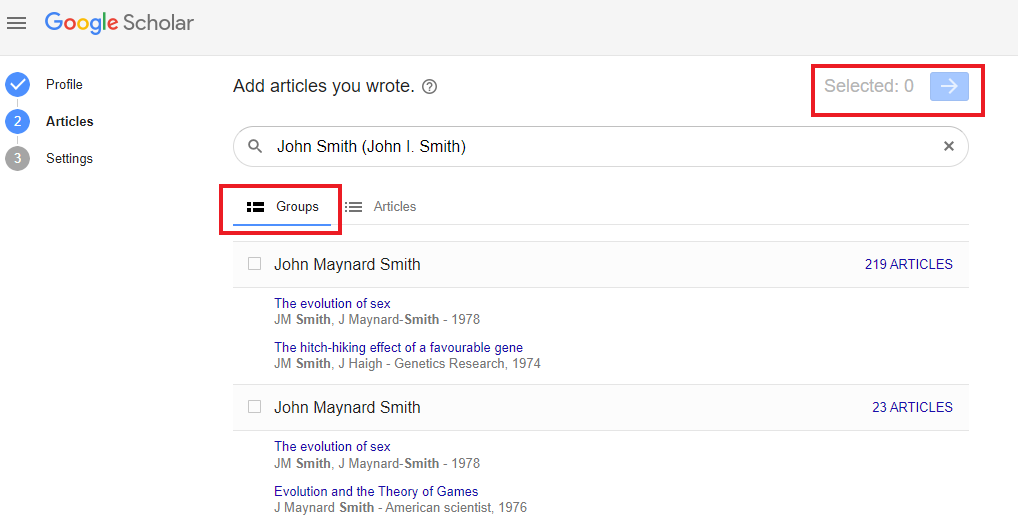Click the Profile step checkmark circle

click(18, 84)
